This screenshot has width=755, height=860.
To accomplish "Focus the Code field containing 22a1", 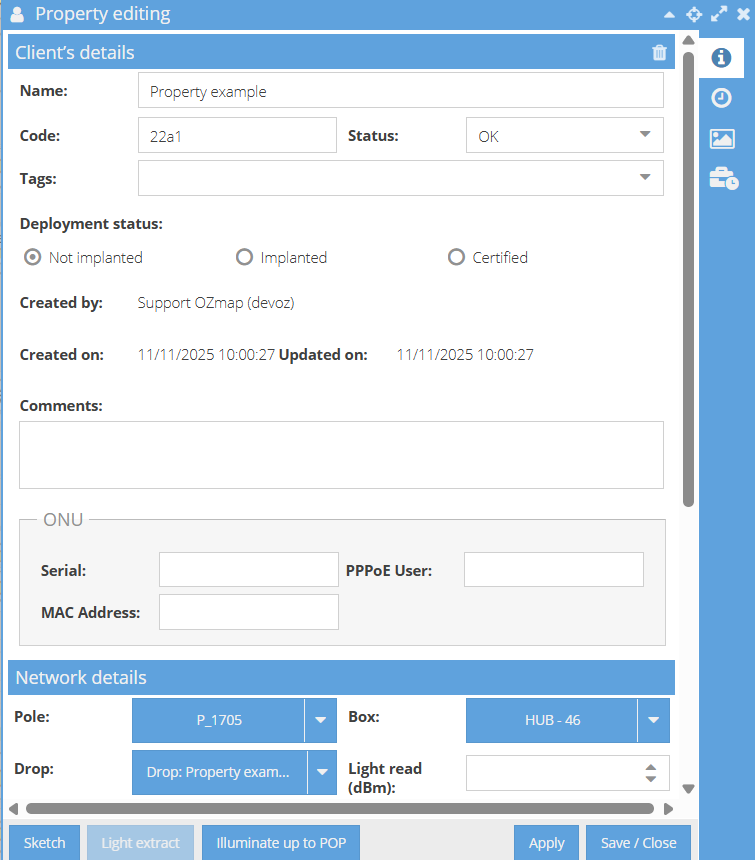I will 237,135.
